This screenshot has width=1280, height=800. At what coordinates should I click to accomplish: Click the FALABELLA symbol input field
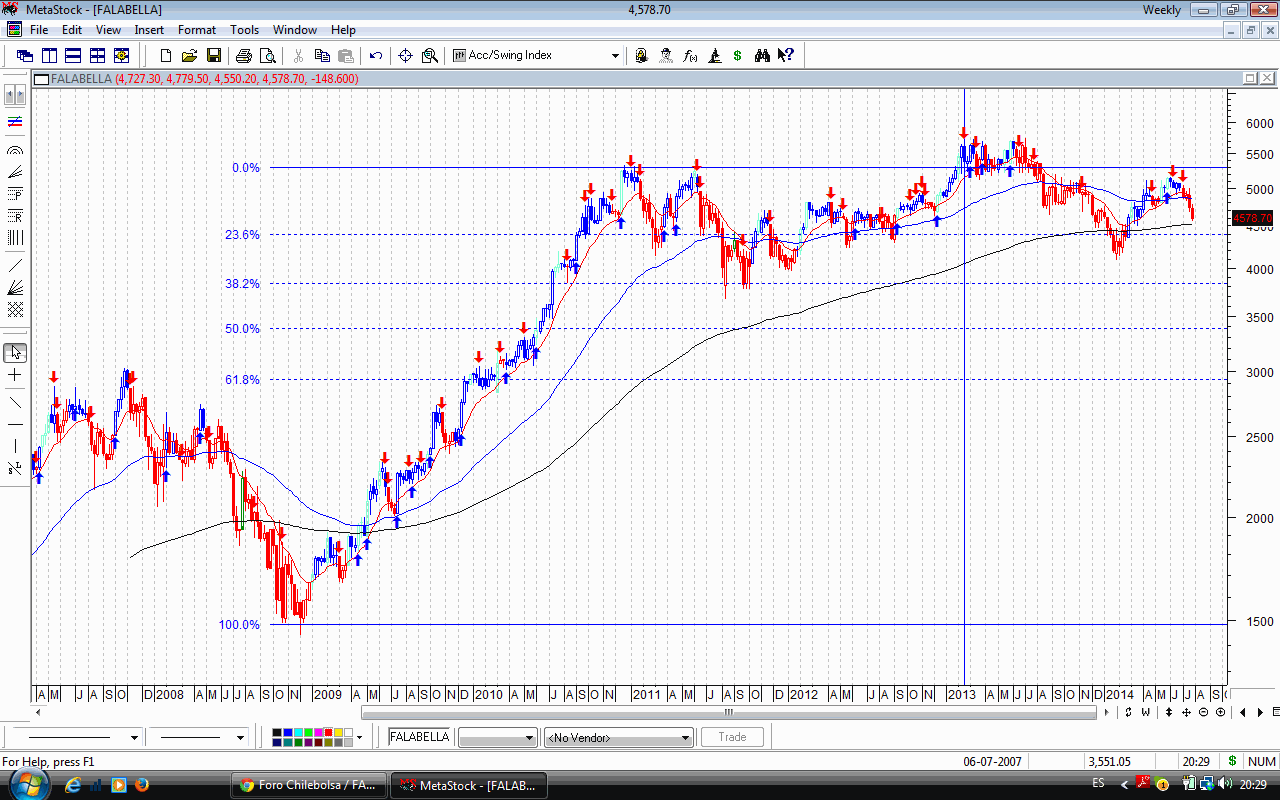[x=420, y=737]
